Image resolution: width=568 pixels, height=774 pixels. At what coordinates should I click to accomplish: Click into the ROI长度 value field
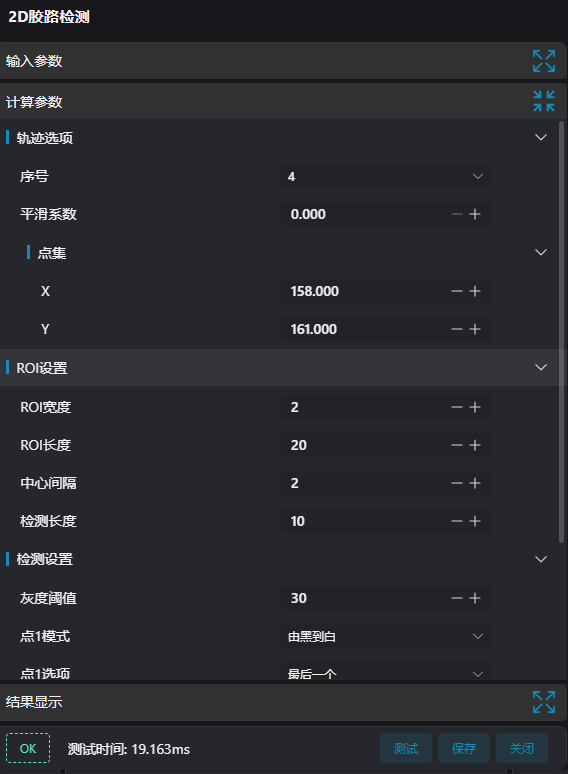[x=365, y=445]
